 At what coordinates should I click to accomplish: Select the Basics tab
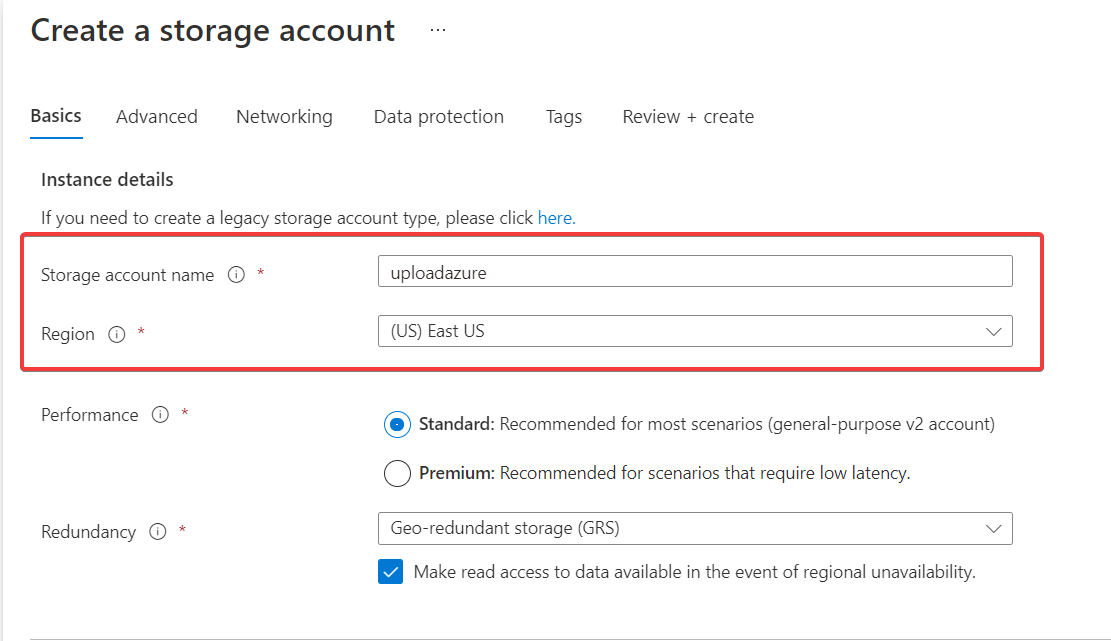point(56,116)
